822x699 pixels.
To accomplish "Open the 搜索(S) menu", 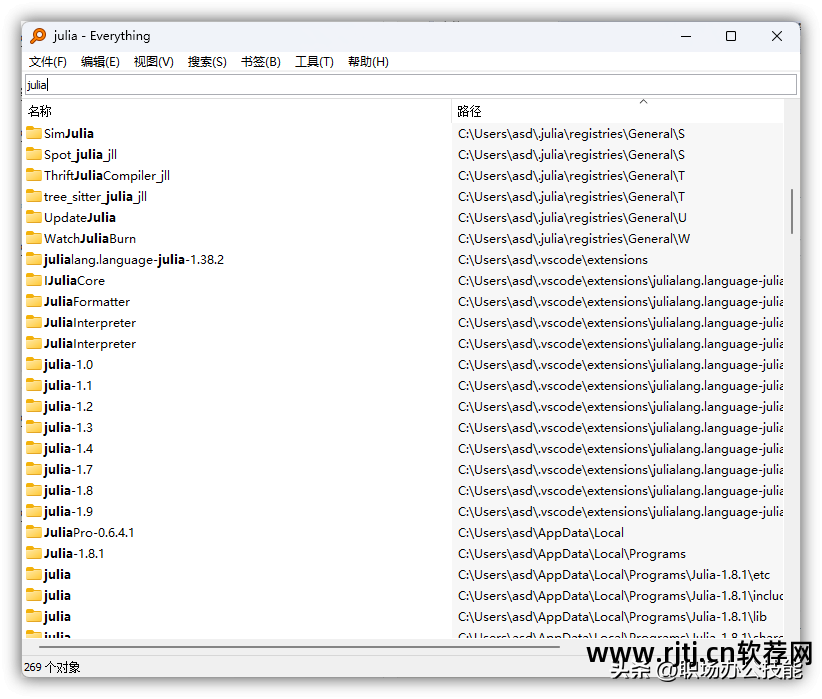I will click(207, 62).
